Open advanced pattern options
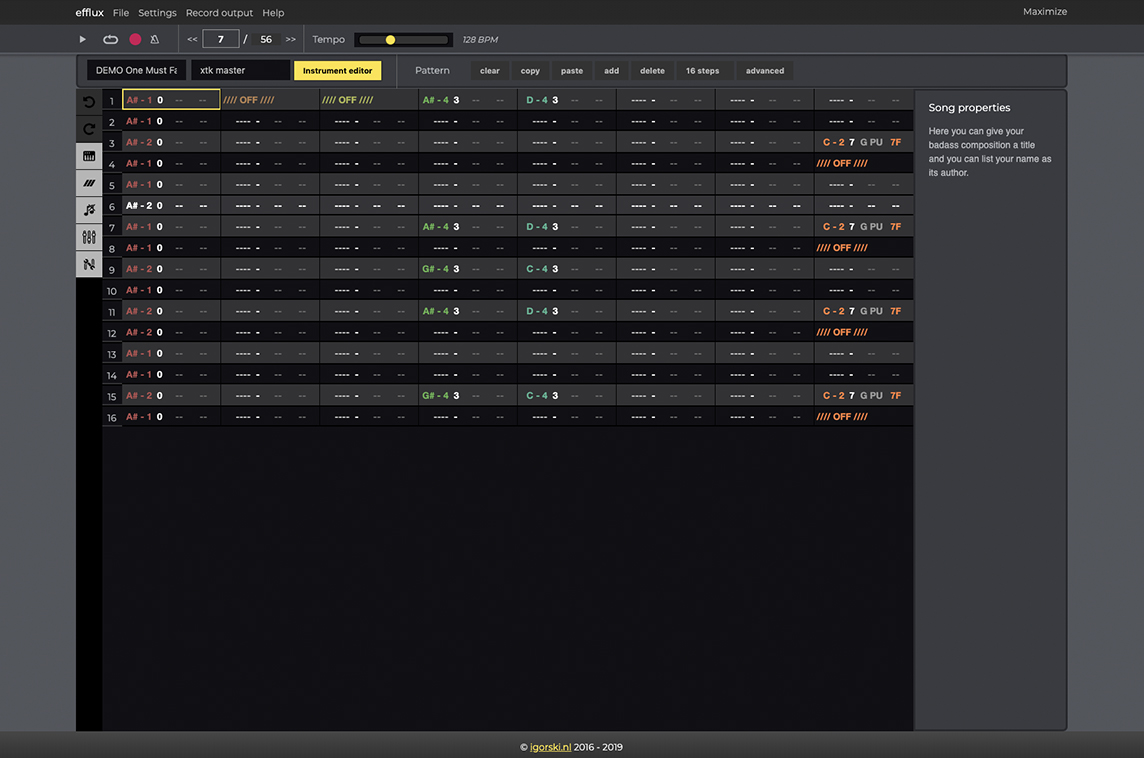 point(765,71)
